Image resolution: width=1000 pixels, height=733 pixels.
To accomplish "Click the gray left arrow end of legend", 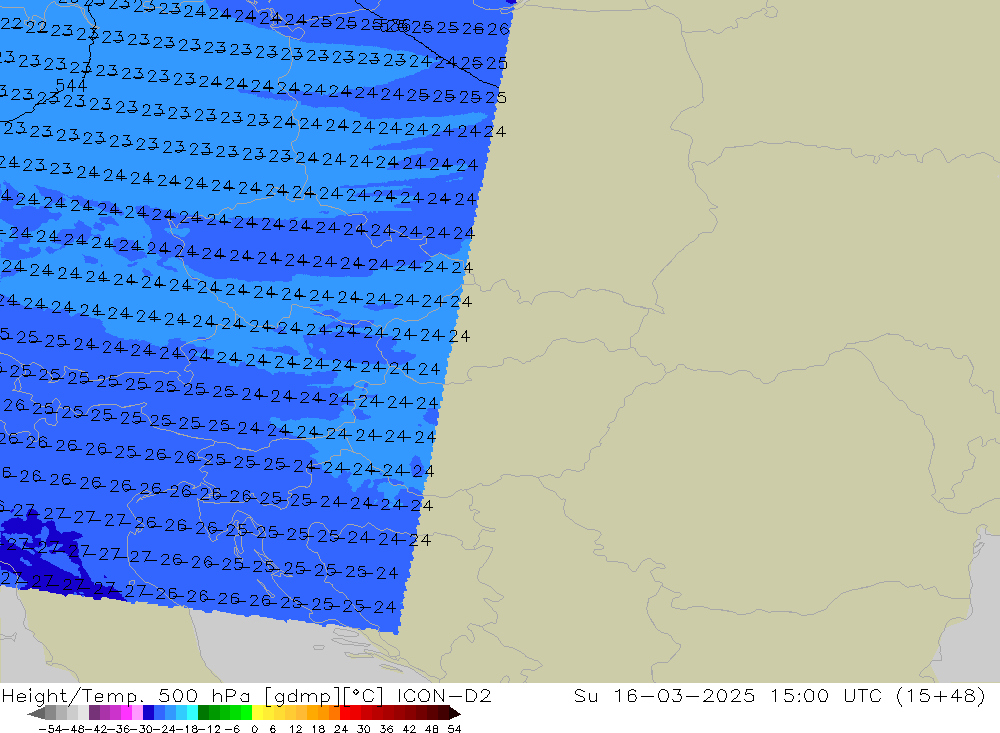I will (x=36, y=713).
